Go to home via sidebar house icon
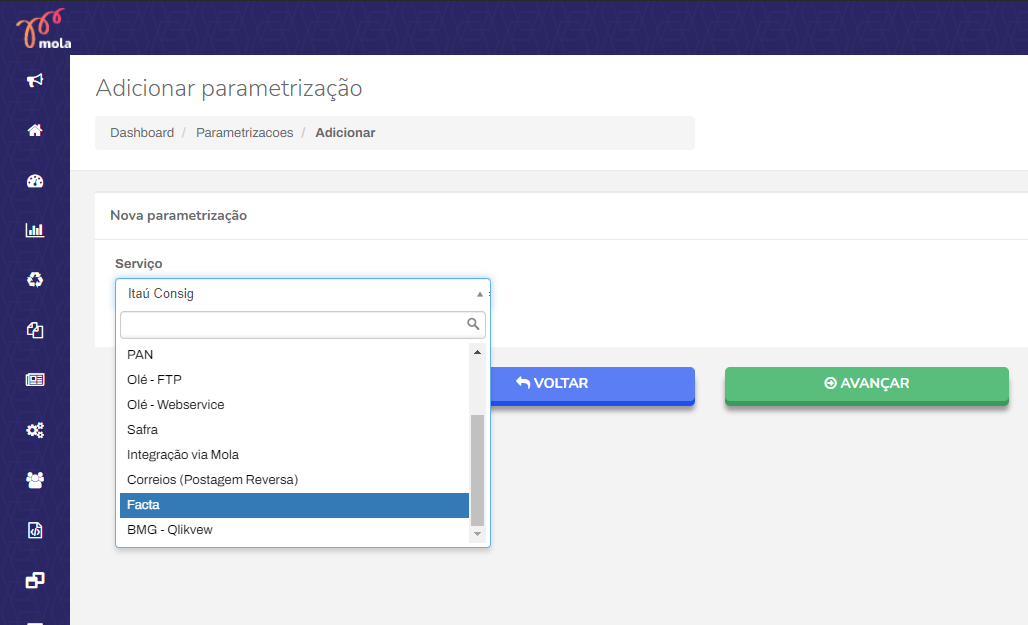This screenshot has width=1028, height=625. [x=35, y=130]
